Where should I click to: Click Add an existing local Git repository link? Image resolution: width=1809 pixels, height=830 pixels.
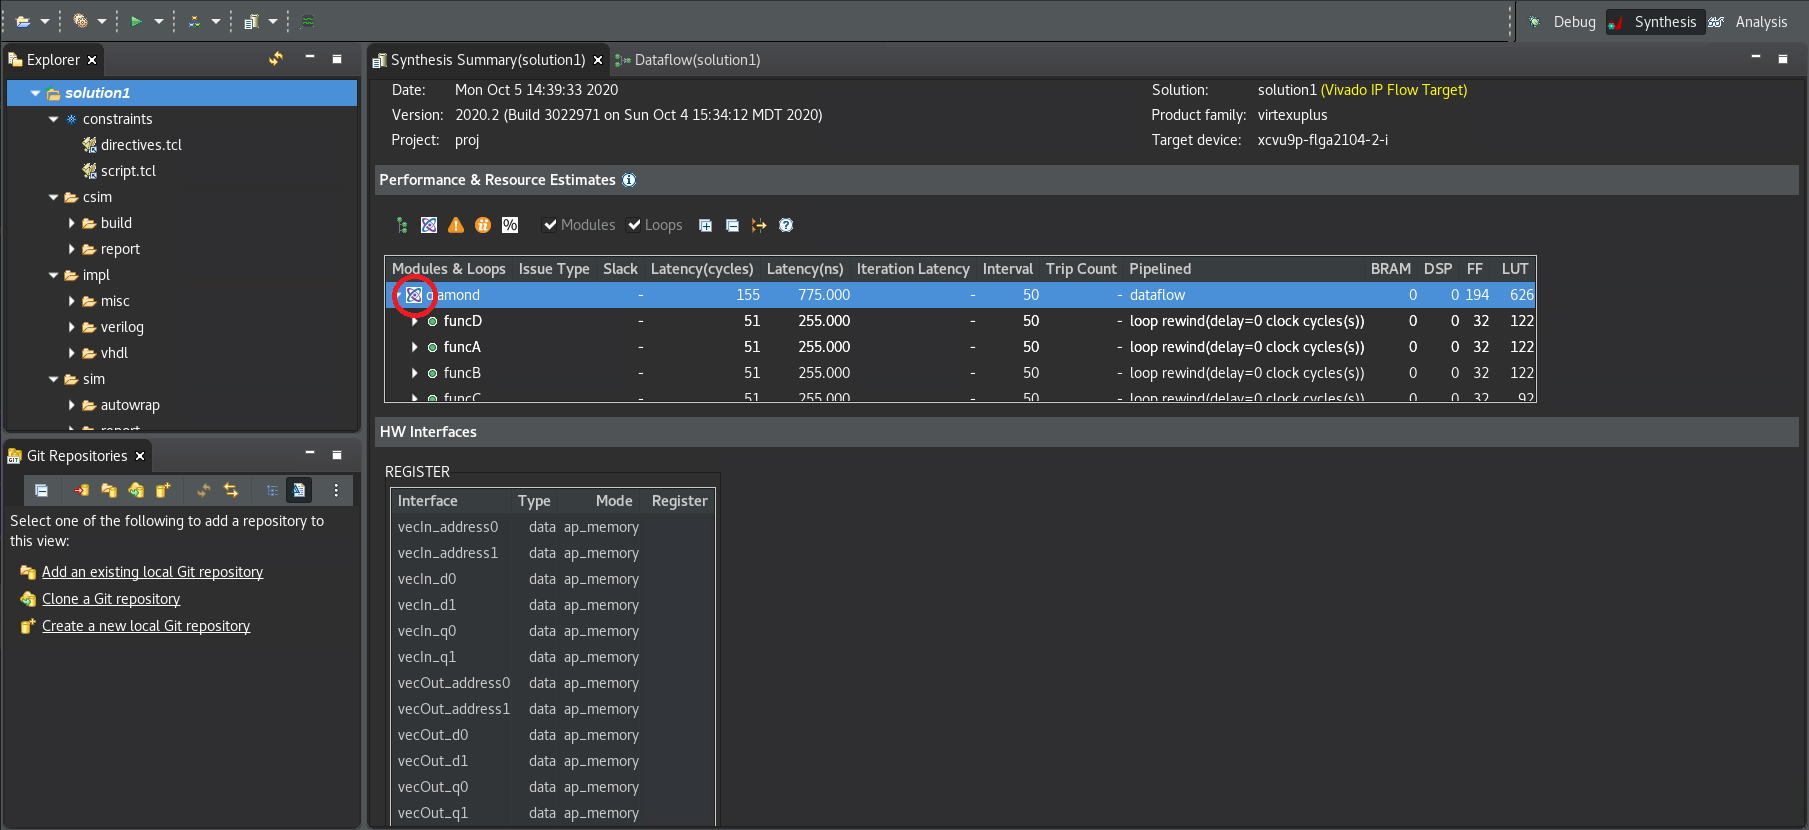(x=152, y=572)
